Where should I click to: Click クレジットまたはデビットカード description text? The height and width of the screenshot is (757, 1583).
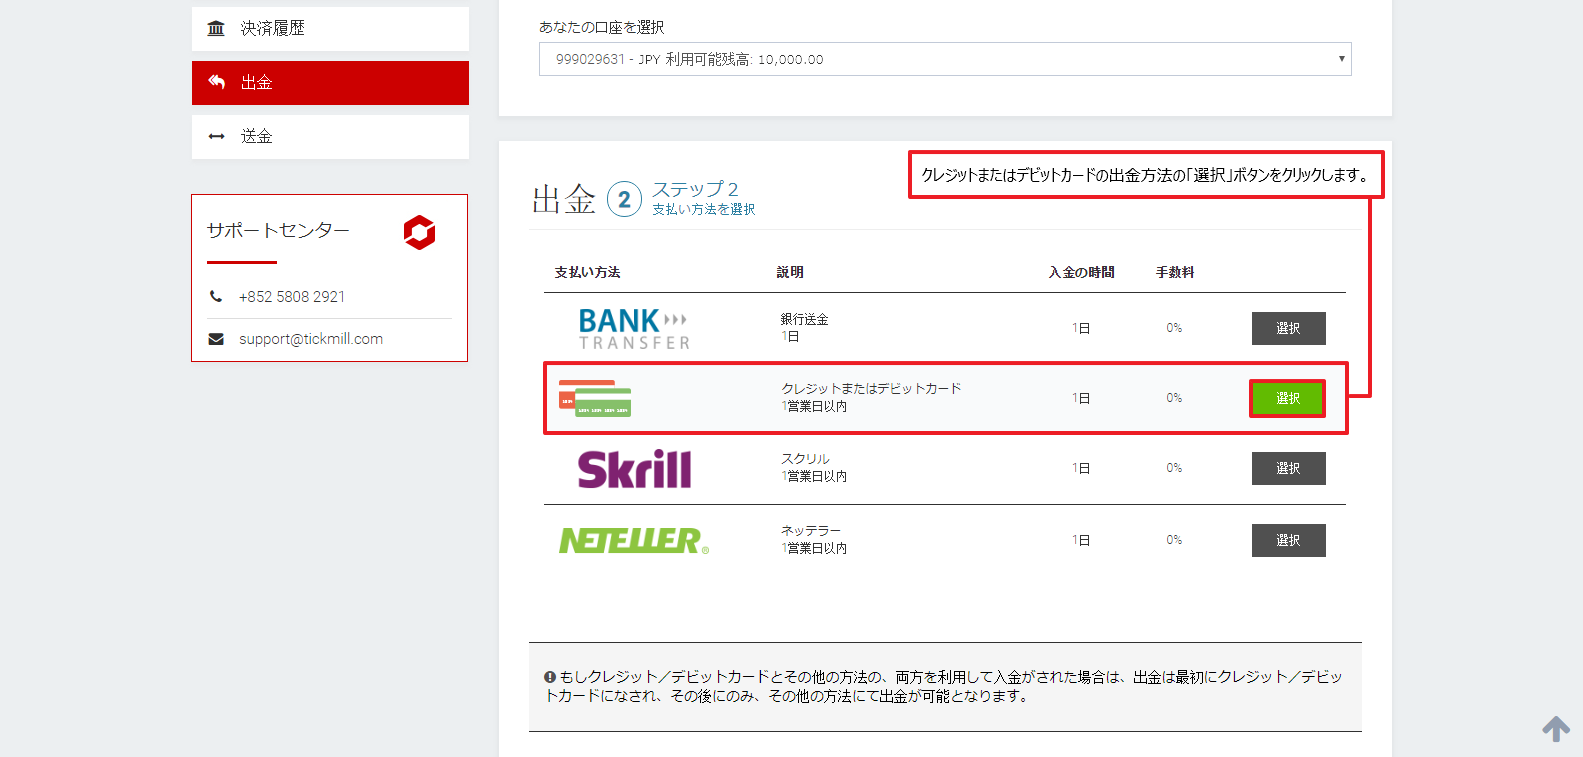coord(871,388)
